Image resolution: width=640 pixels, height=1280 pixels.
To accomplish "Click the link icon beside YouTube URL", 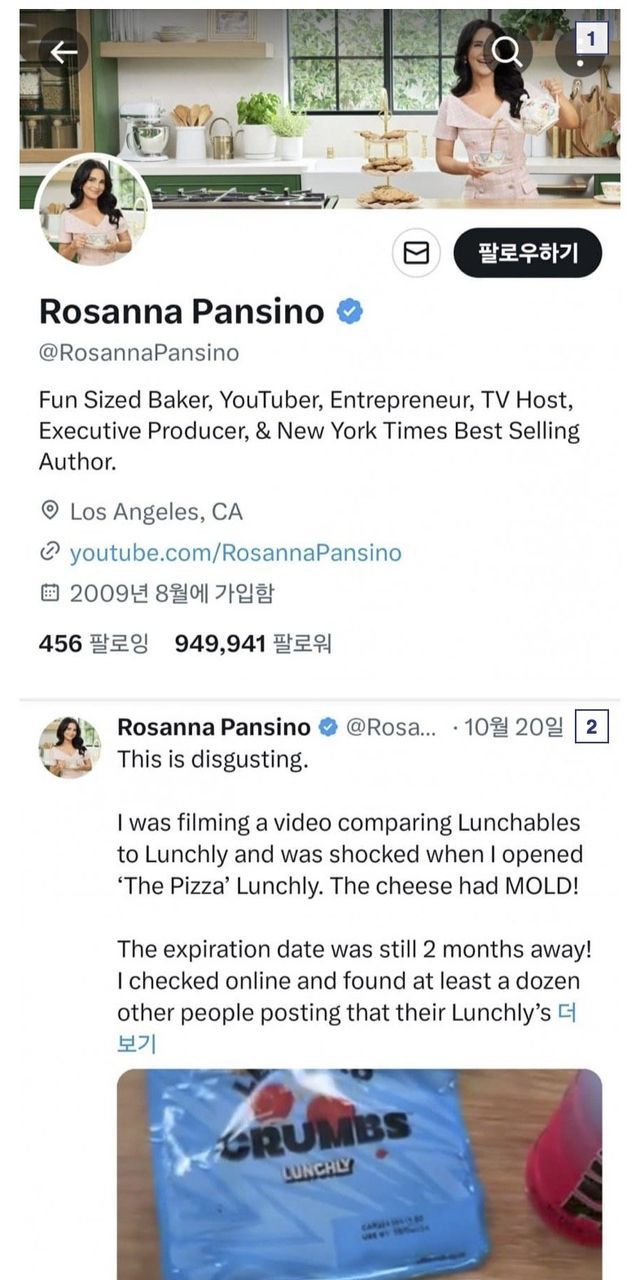I will point(49,553).
